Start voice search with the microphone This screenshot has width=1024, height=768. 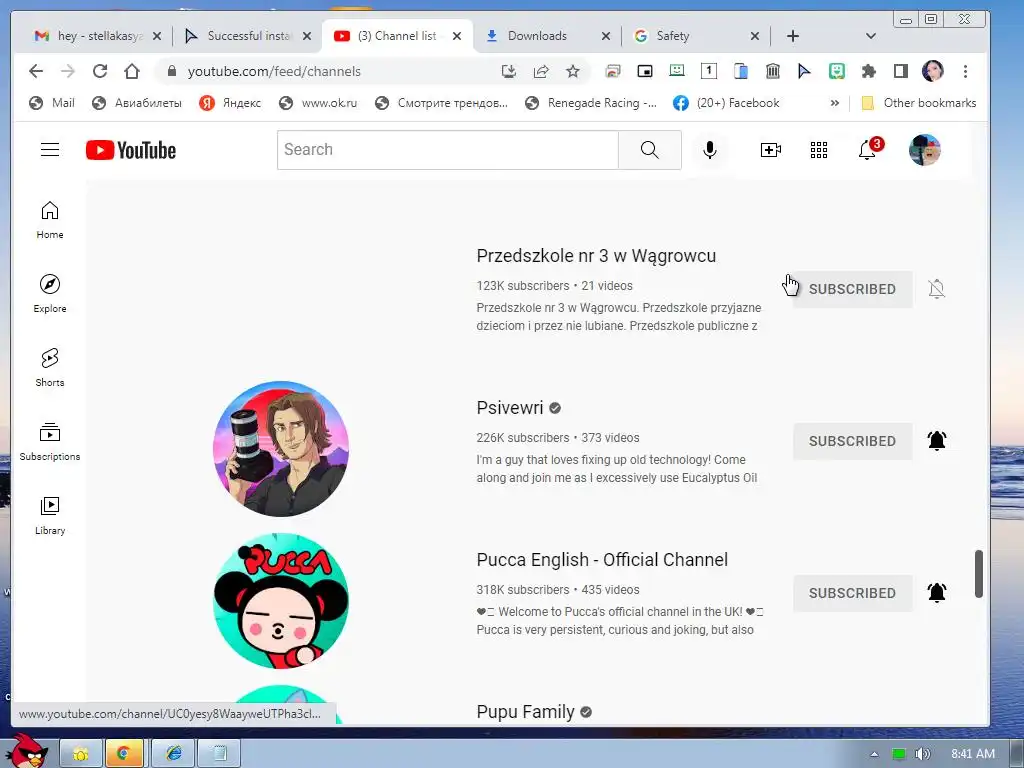coord(709,150)
